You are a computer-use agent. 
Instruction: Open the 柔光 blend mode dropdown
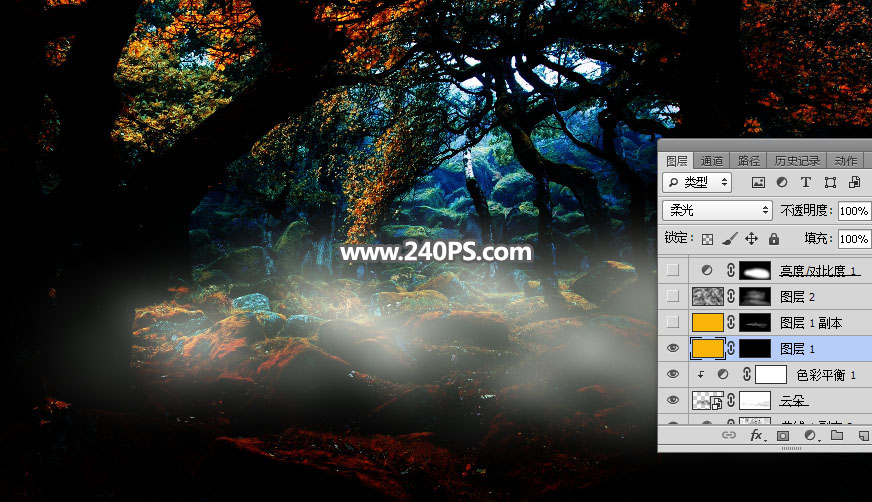pyautogui.click(x=717, y=211)
